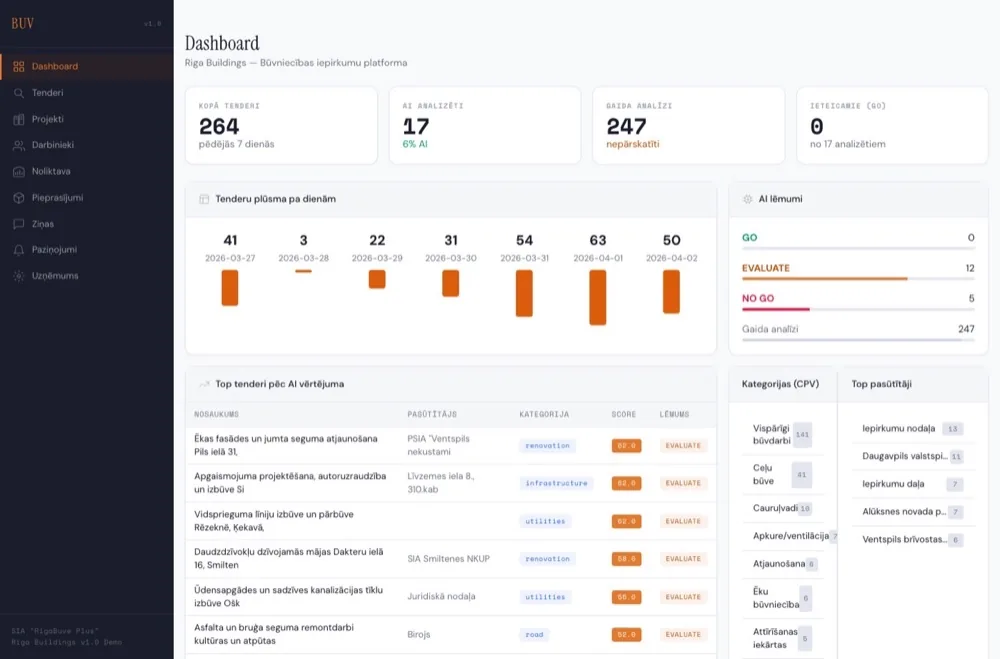Screen dimensions: 1000x659
Task: Open Tenderi via its magnifier icon
Action: click(x=18, y=93)
